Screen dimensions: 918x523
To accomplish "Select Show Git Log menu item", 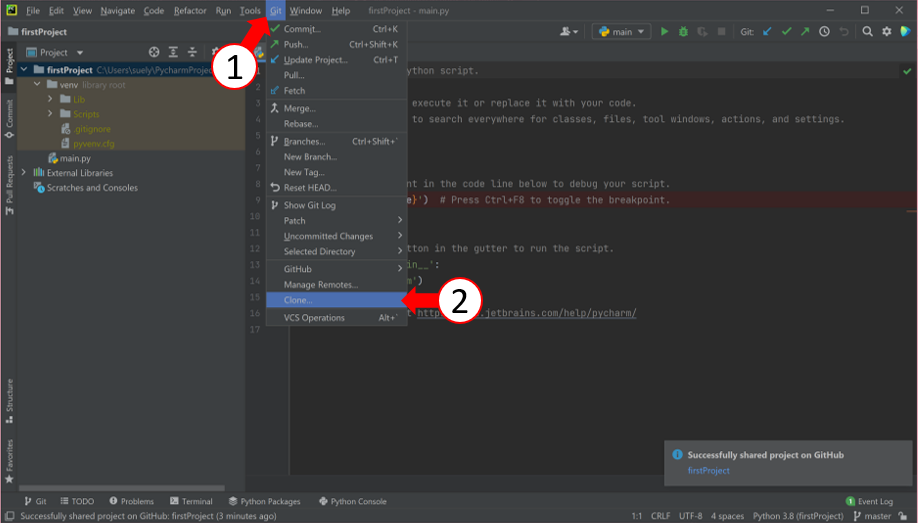I will (337, 205).
